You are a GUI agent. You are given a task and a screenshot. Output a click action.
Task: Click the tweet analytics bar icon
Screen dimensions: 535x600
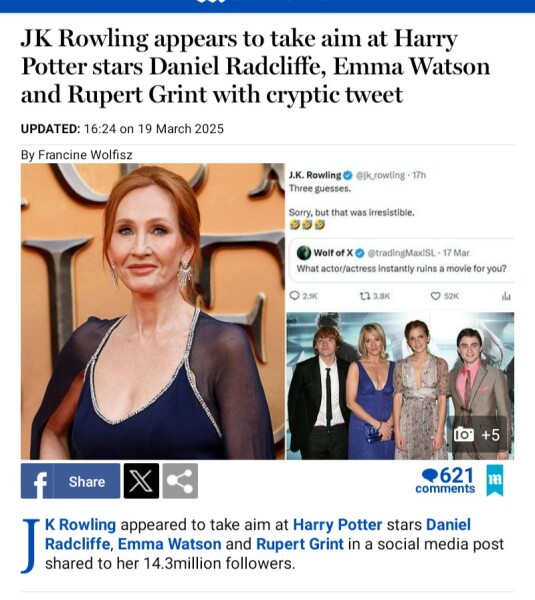[506, 296]
